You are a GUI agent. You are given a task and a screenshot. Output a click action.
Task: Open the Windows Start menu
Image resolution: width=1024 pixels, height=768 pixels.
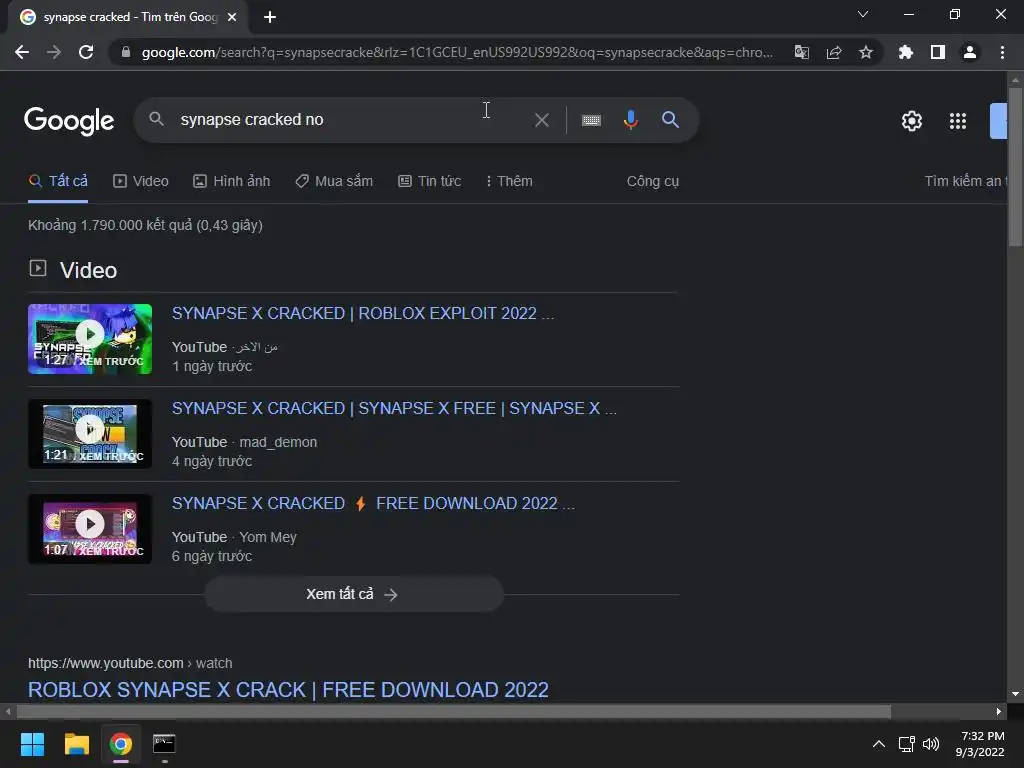[32, 744]
